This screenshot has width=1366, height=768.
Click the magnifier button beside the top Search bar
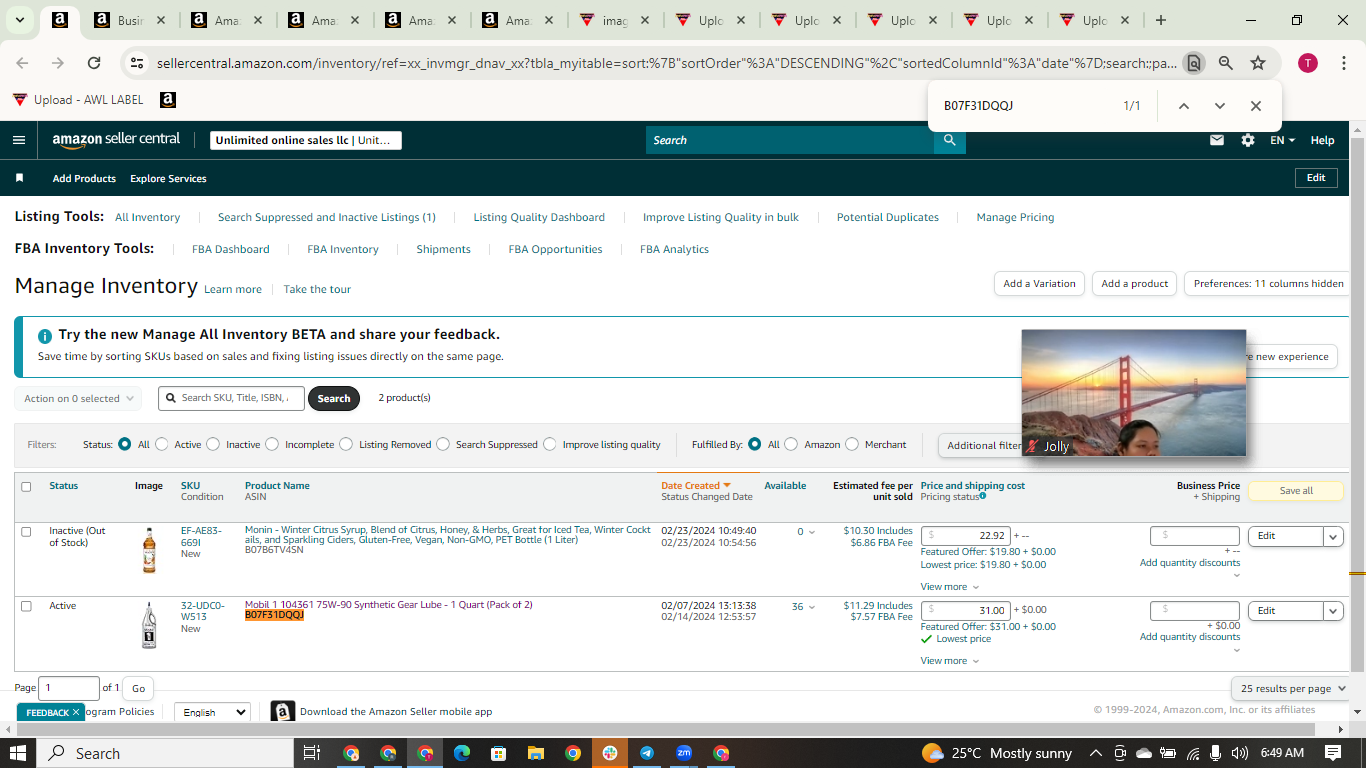click(950, 140)
